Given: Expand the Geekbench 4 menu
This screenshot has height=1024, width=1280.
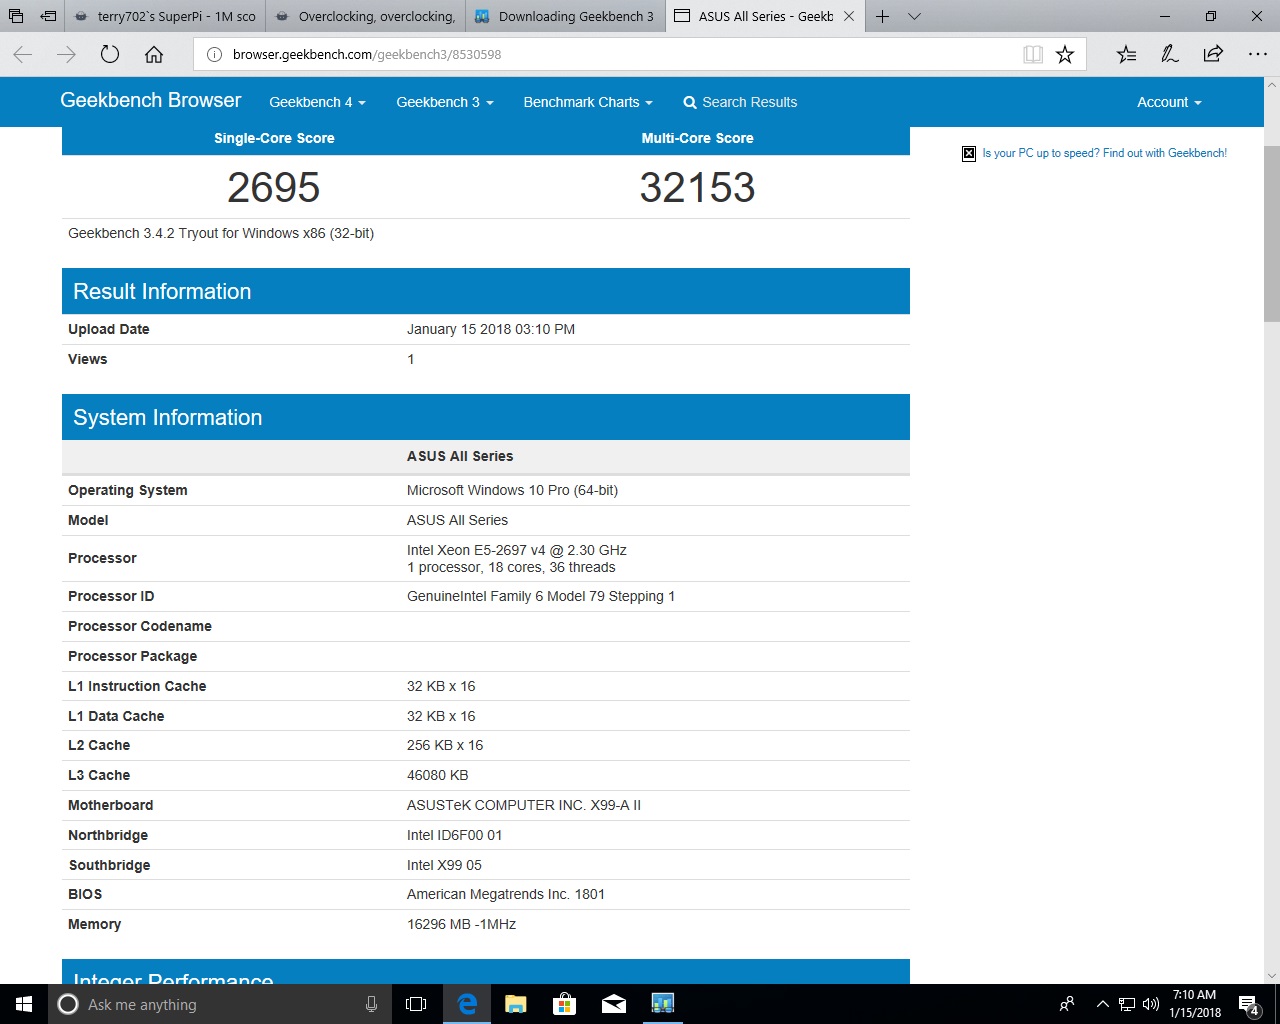Looking at the screenshot, I should tap(317, 102).
